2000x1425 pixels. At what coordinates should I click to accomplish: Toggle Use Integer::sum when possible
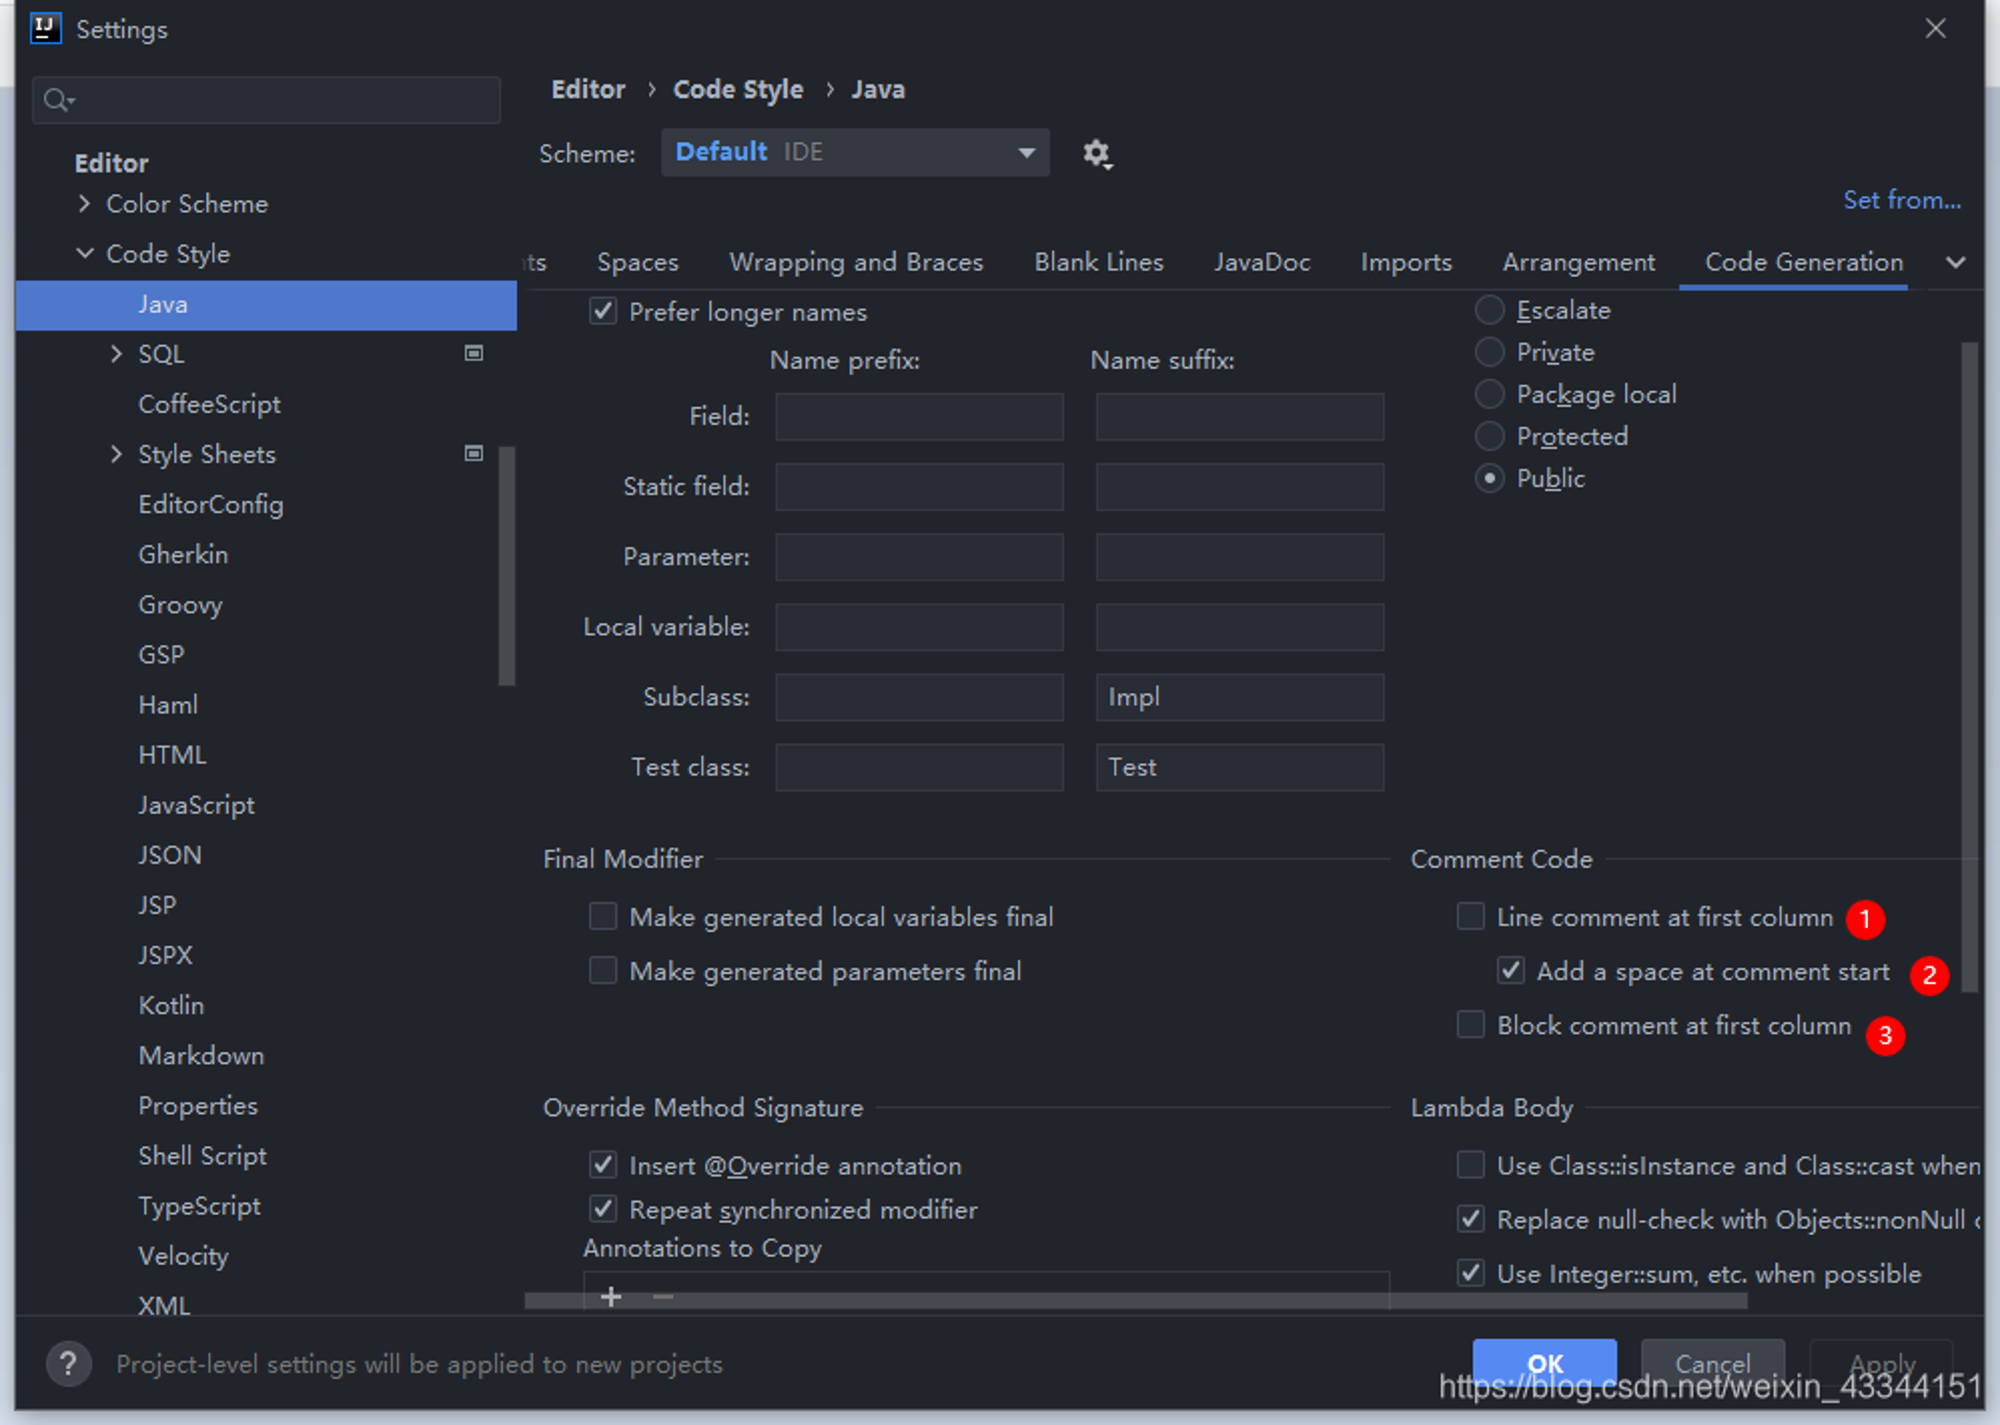[x=1470, y=1272]
